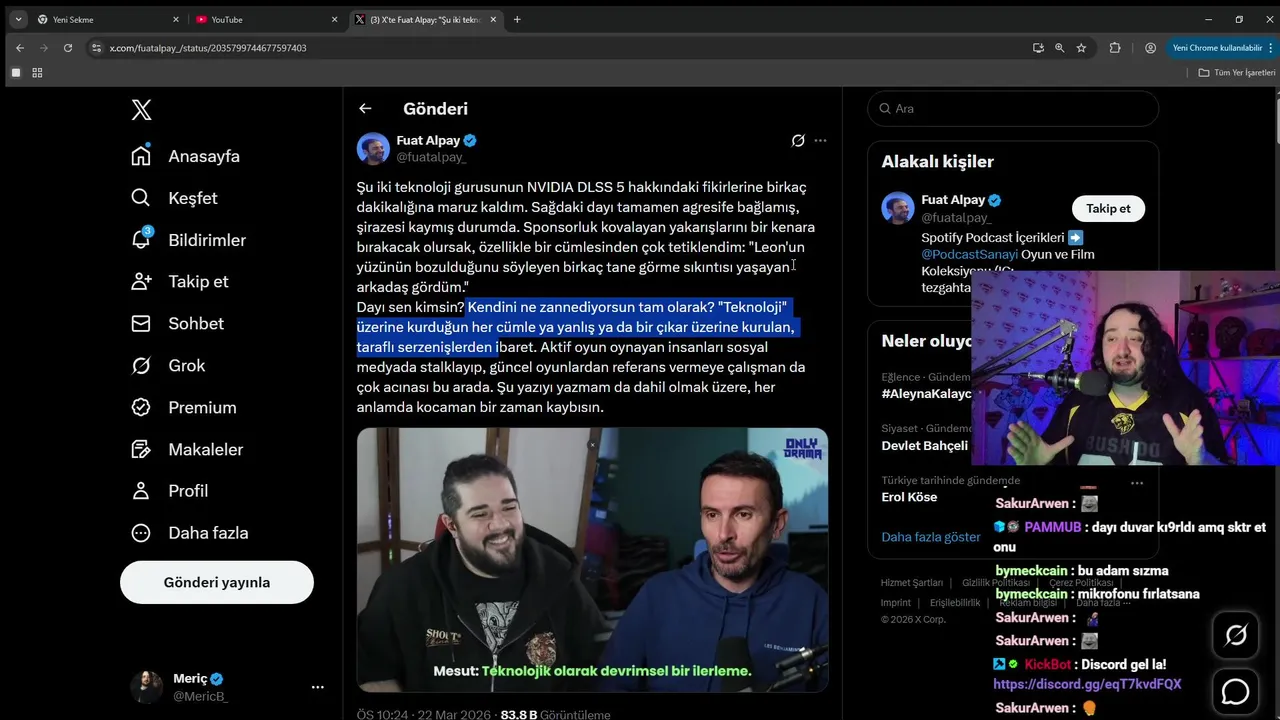1280x720 pixels.
Task: Open Erişilebilirlik footer link
Action: (955, 603)
